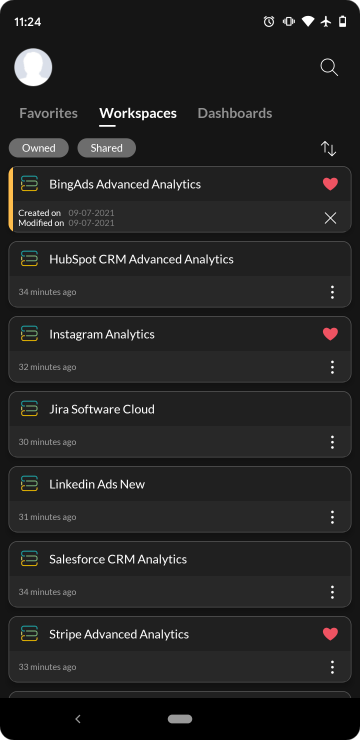The width and height of the screenshot is (360, 740).
Task: Unfavorite BingAds Advanced Analytics heart
Action: point(330,184)
